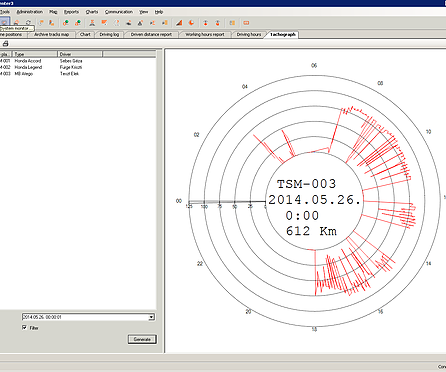Open the orange pie chart toolbar icon
This screenshot has width=446, height=372.
tap(191, 23)
